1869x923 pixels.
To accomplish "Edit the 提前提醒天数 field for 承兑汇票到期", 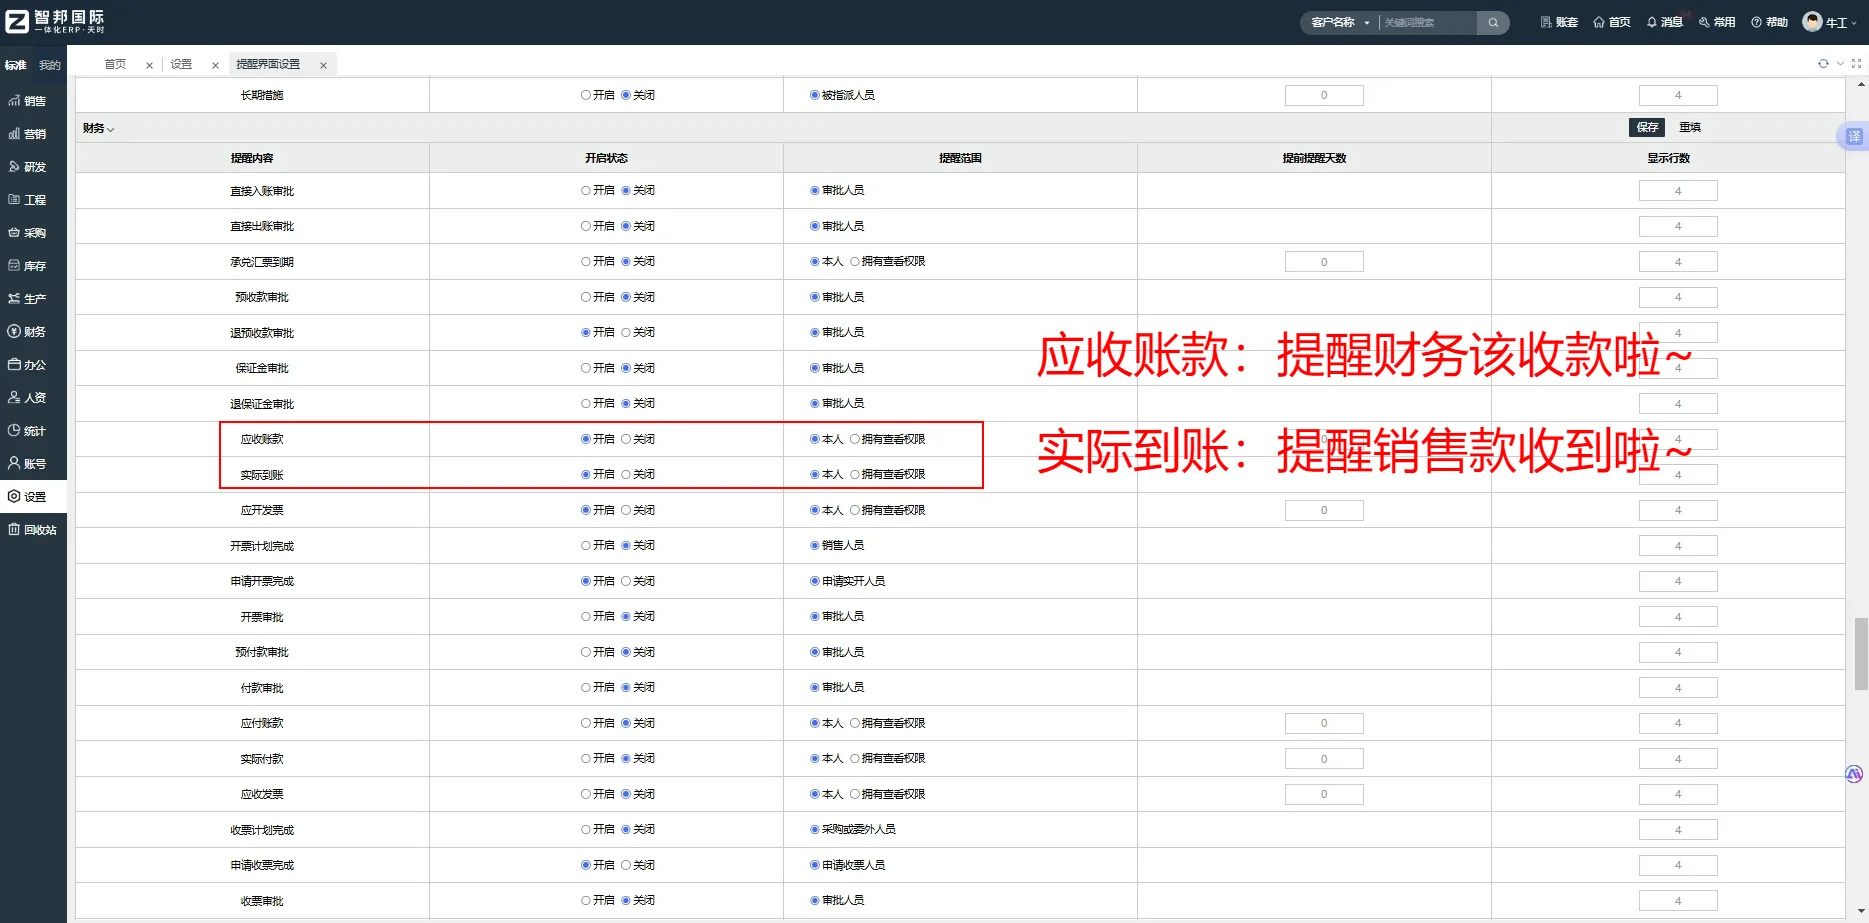I will pyautogui.click(x=1324, y=261).
